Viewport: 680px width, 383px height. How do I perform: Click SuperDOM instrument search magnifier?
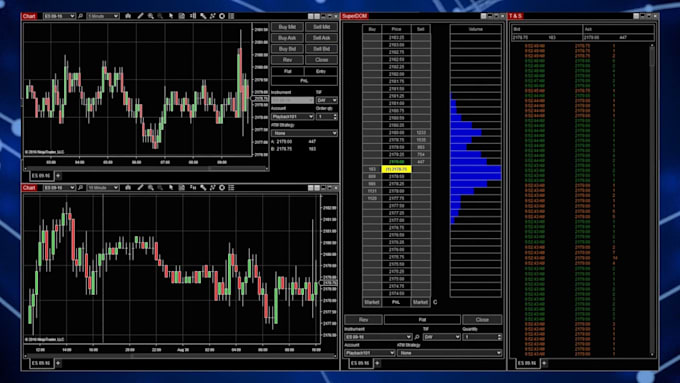[417, 337]
